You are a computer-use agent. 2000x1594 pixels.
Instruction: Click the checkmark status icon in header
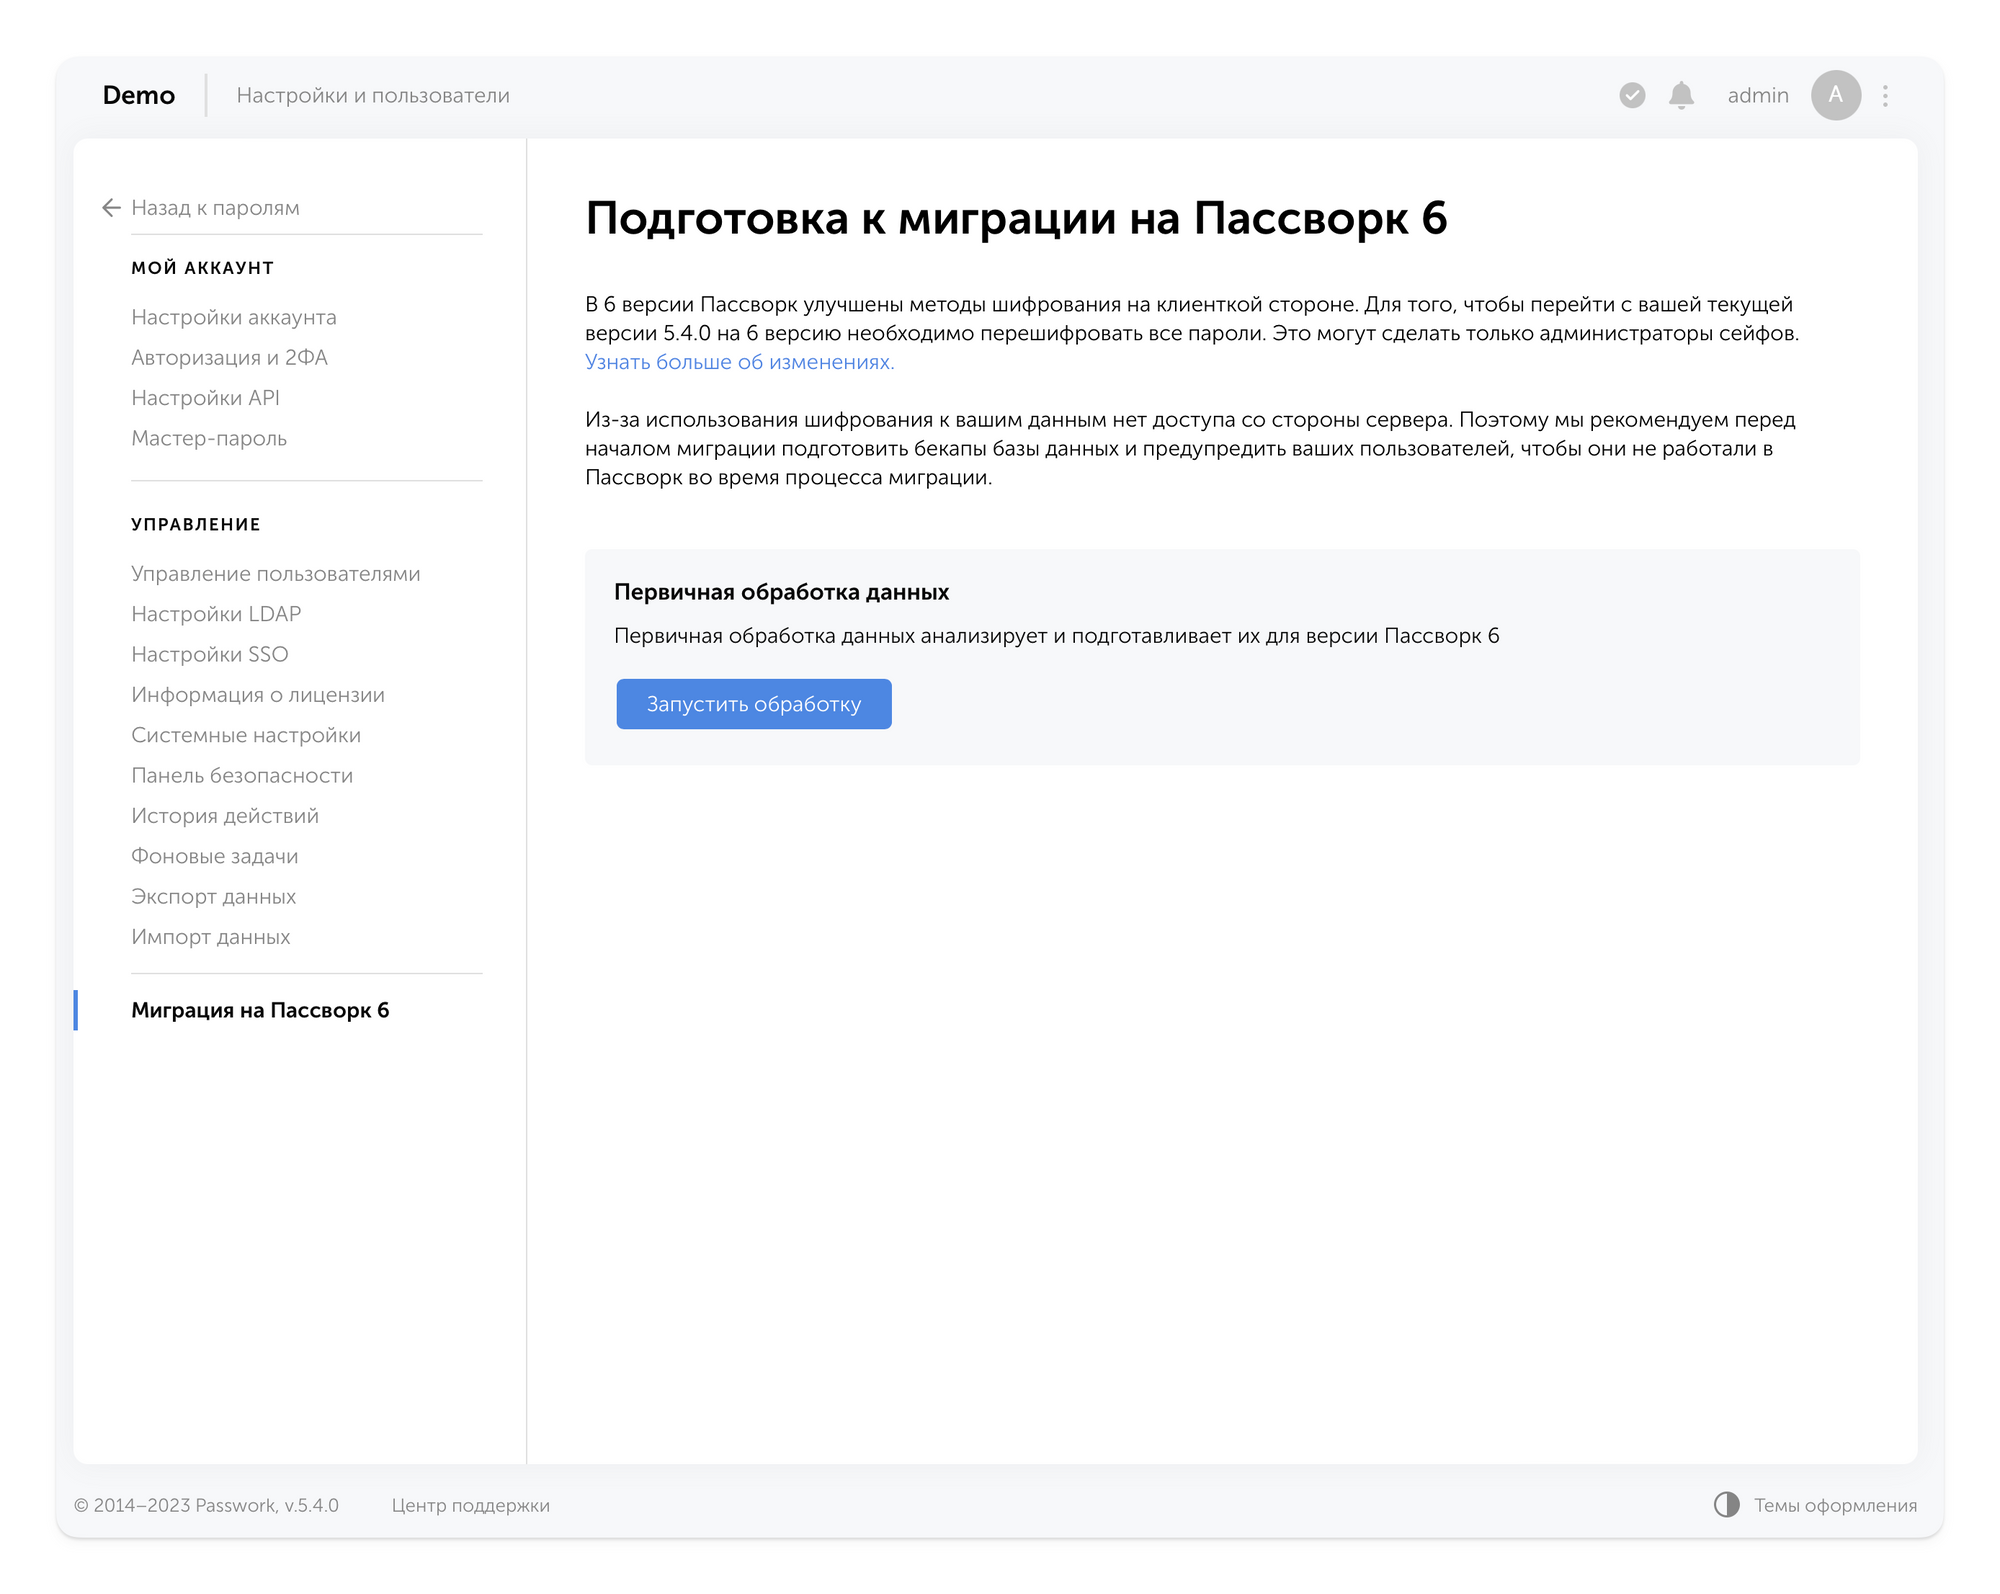(1631, 95)
